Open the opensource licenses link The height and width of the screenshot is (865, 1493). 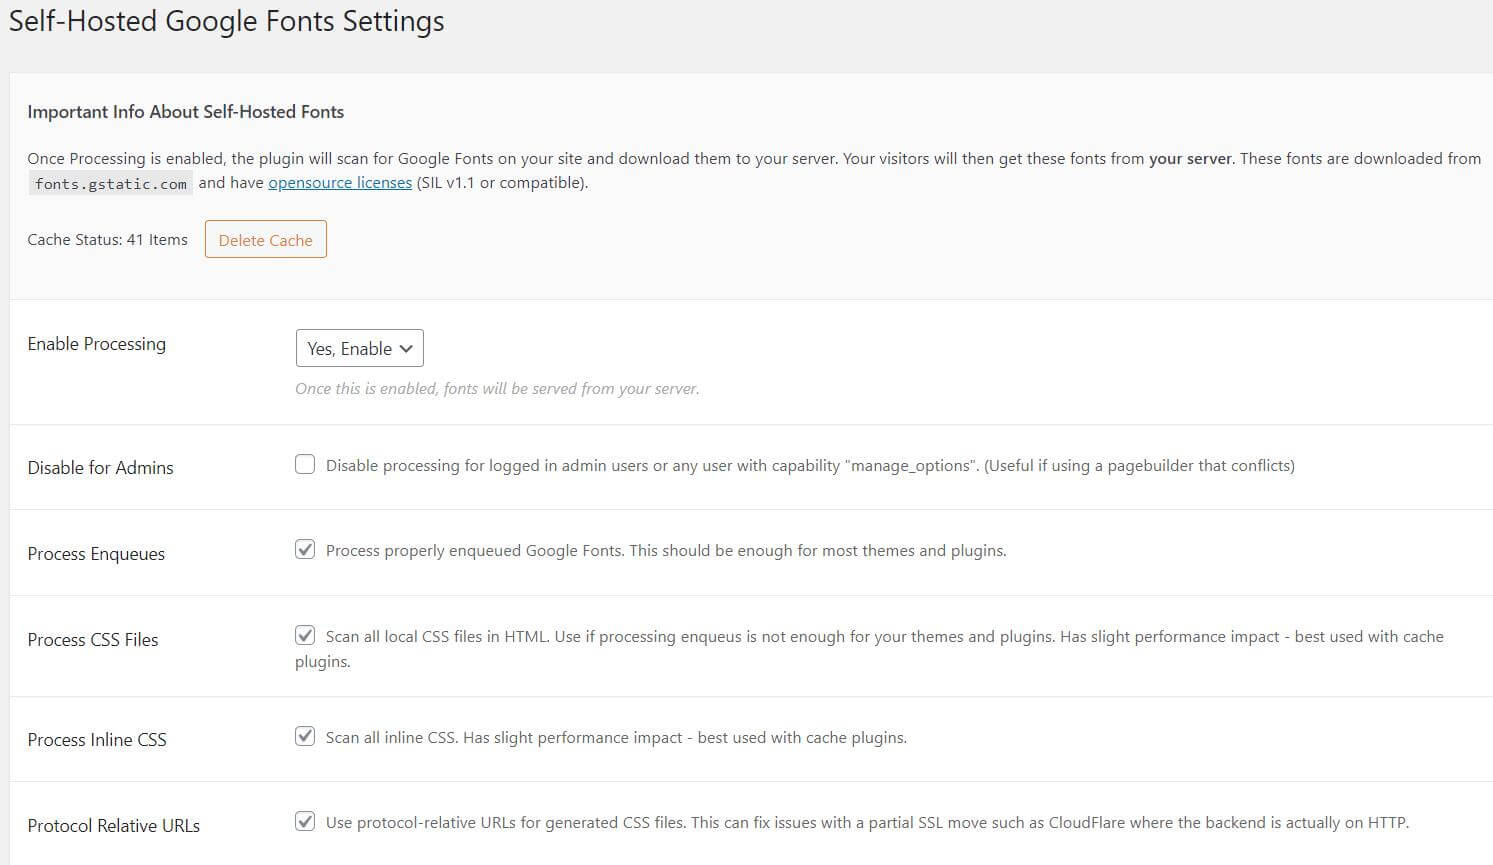340,183
